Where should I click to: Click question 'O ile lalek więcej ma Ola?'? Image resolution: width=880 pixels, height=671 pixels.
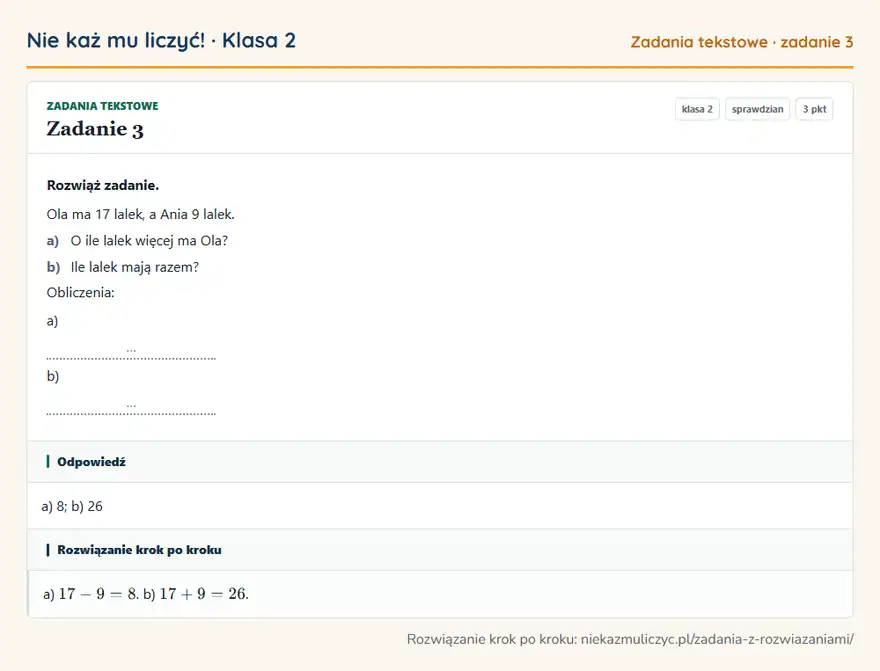pos(149,241)
